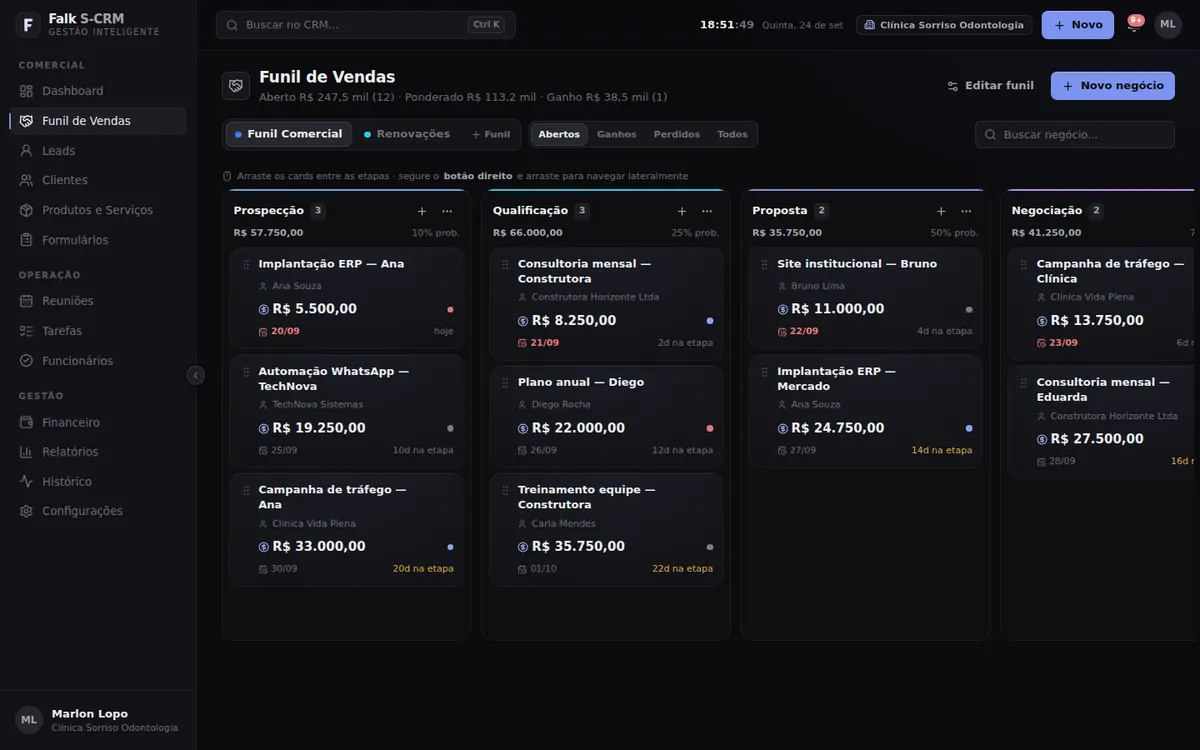Image resolution: width=1200 pixels, height=750 pixels.
Task: Open the Clínica Sorriso Odontologia company selector
Action: (944, 25)
